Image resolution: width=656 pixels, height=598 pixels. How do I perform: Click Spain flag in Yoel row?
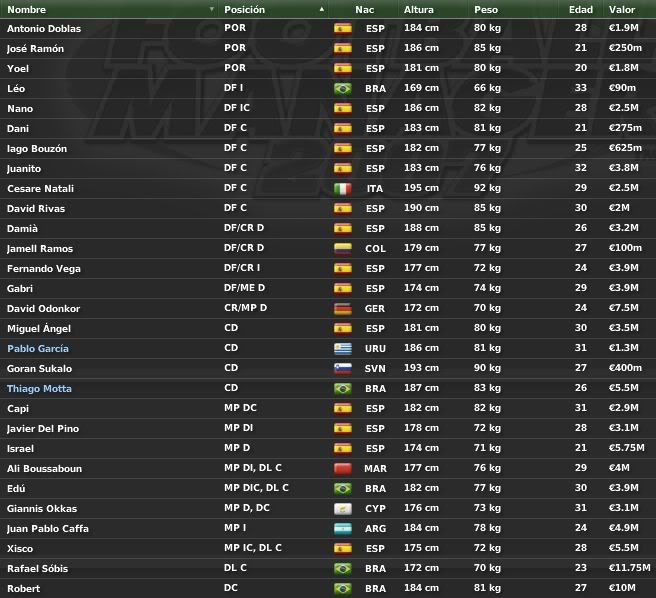click(343, 68)
